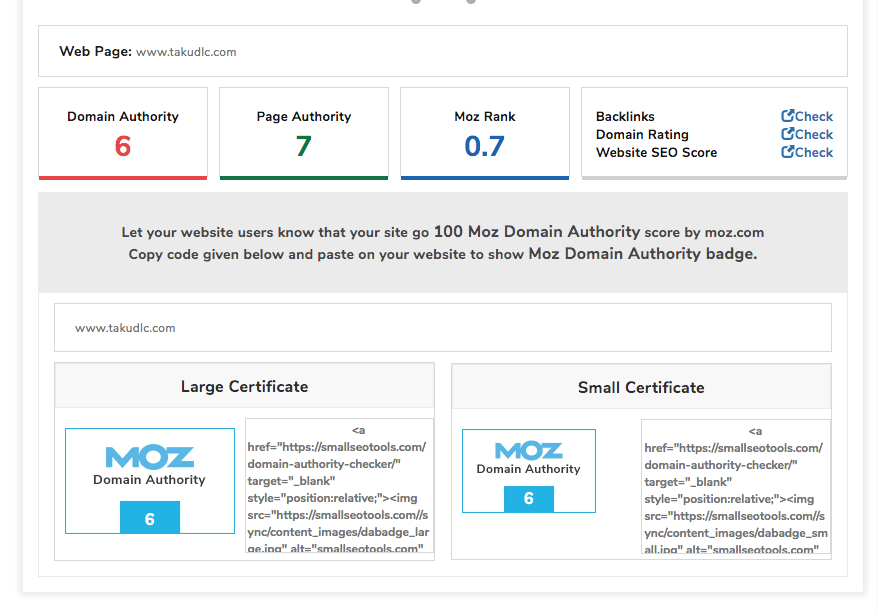Click the 'Copy code given below' instruction text
Screen dimensions: 878x614
(x=443, y=254)
